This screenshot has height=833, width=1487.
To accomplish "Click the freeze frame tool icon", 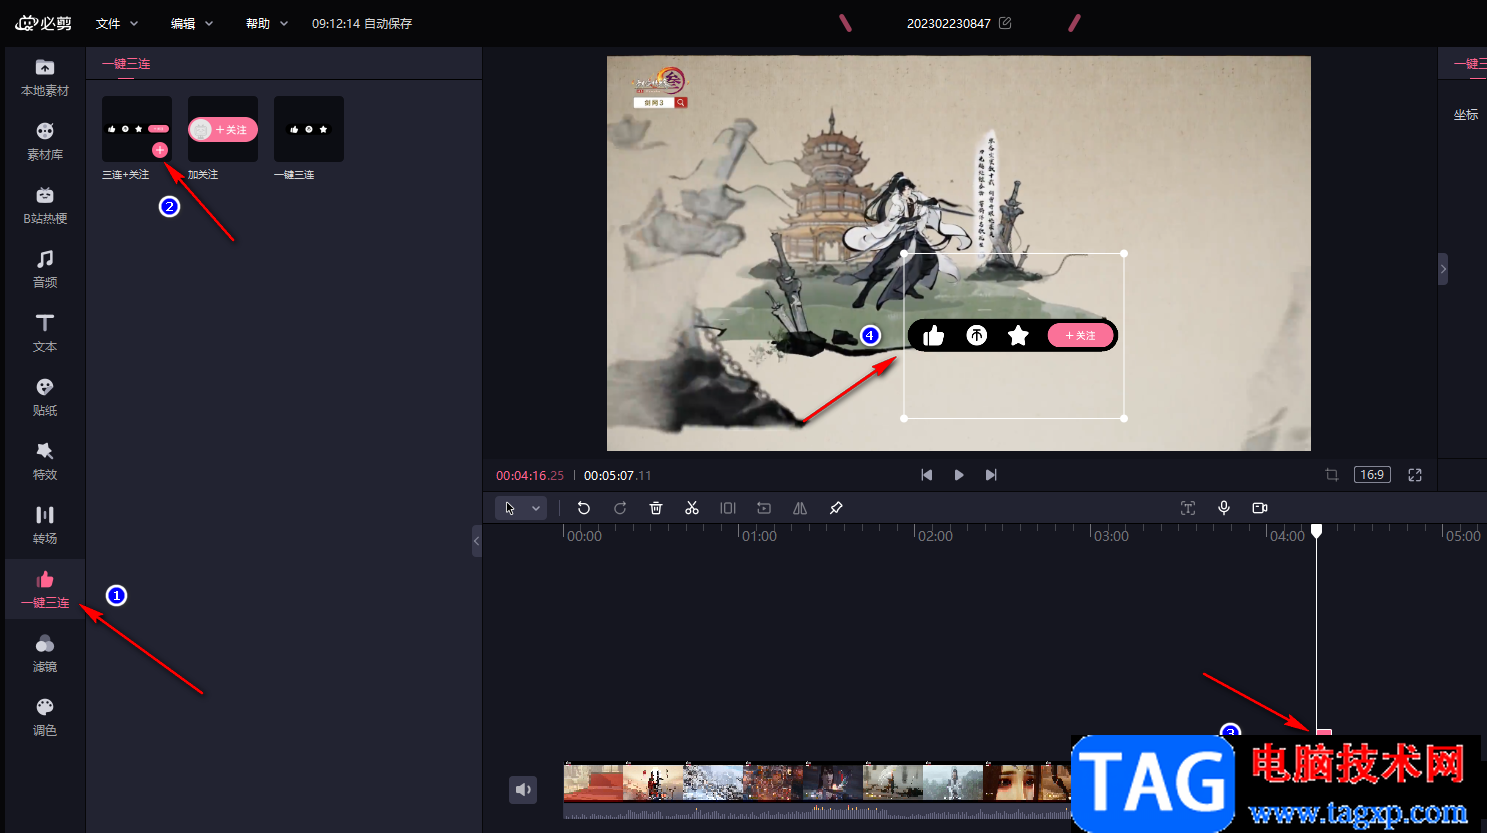I will (728, 508).
